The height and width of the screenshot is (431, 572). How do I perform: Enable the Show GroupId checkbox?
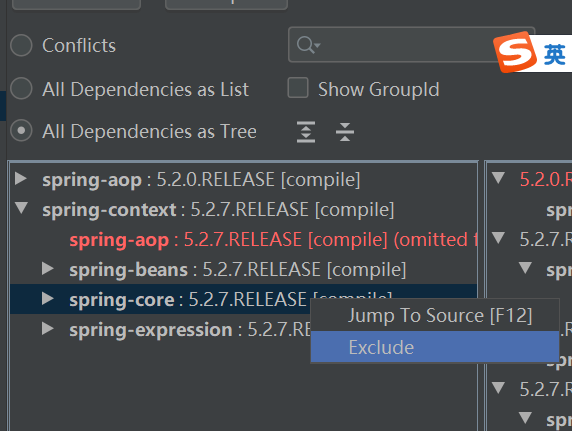point(298,88)
